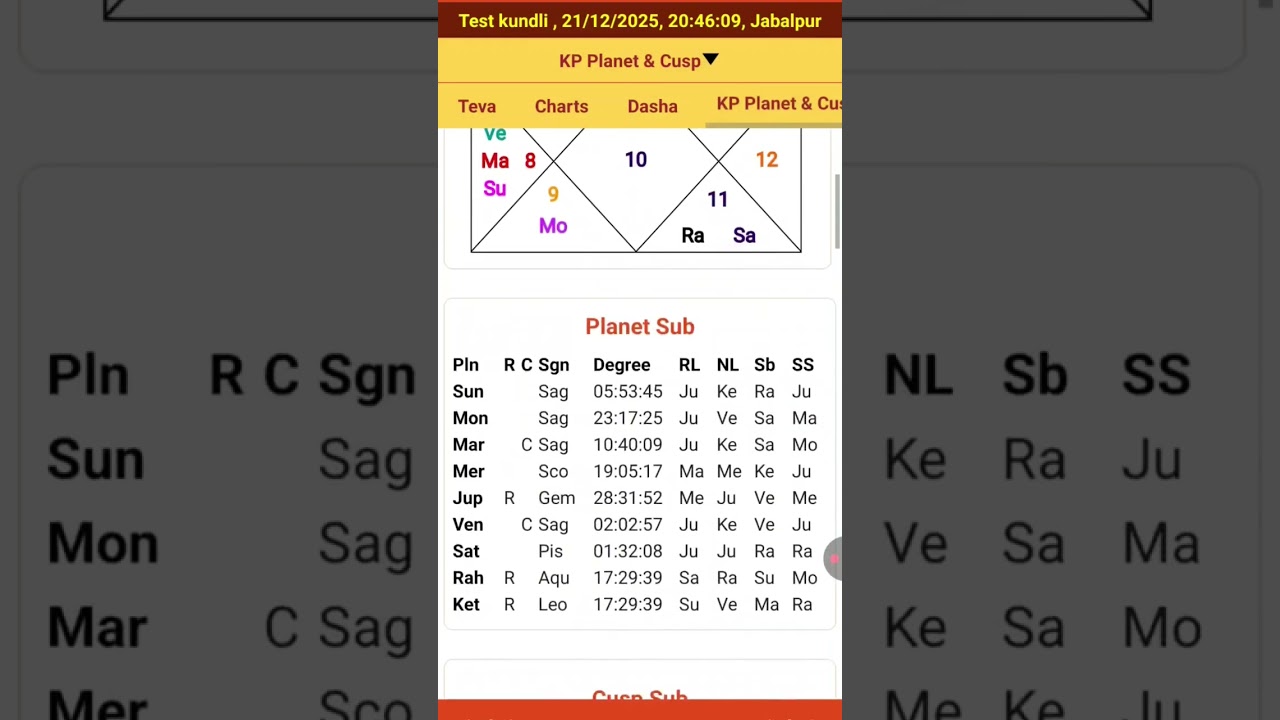Click the NL column header
Viewport: 1280px width, 720px height.
pyautogui.click(x=727, y=365)
